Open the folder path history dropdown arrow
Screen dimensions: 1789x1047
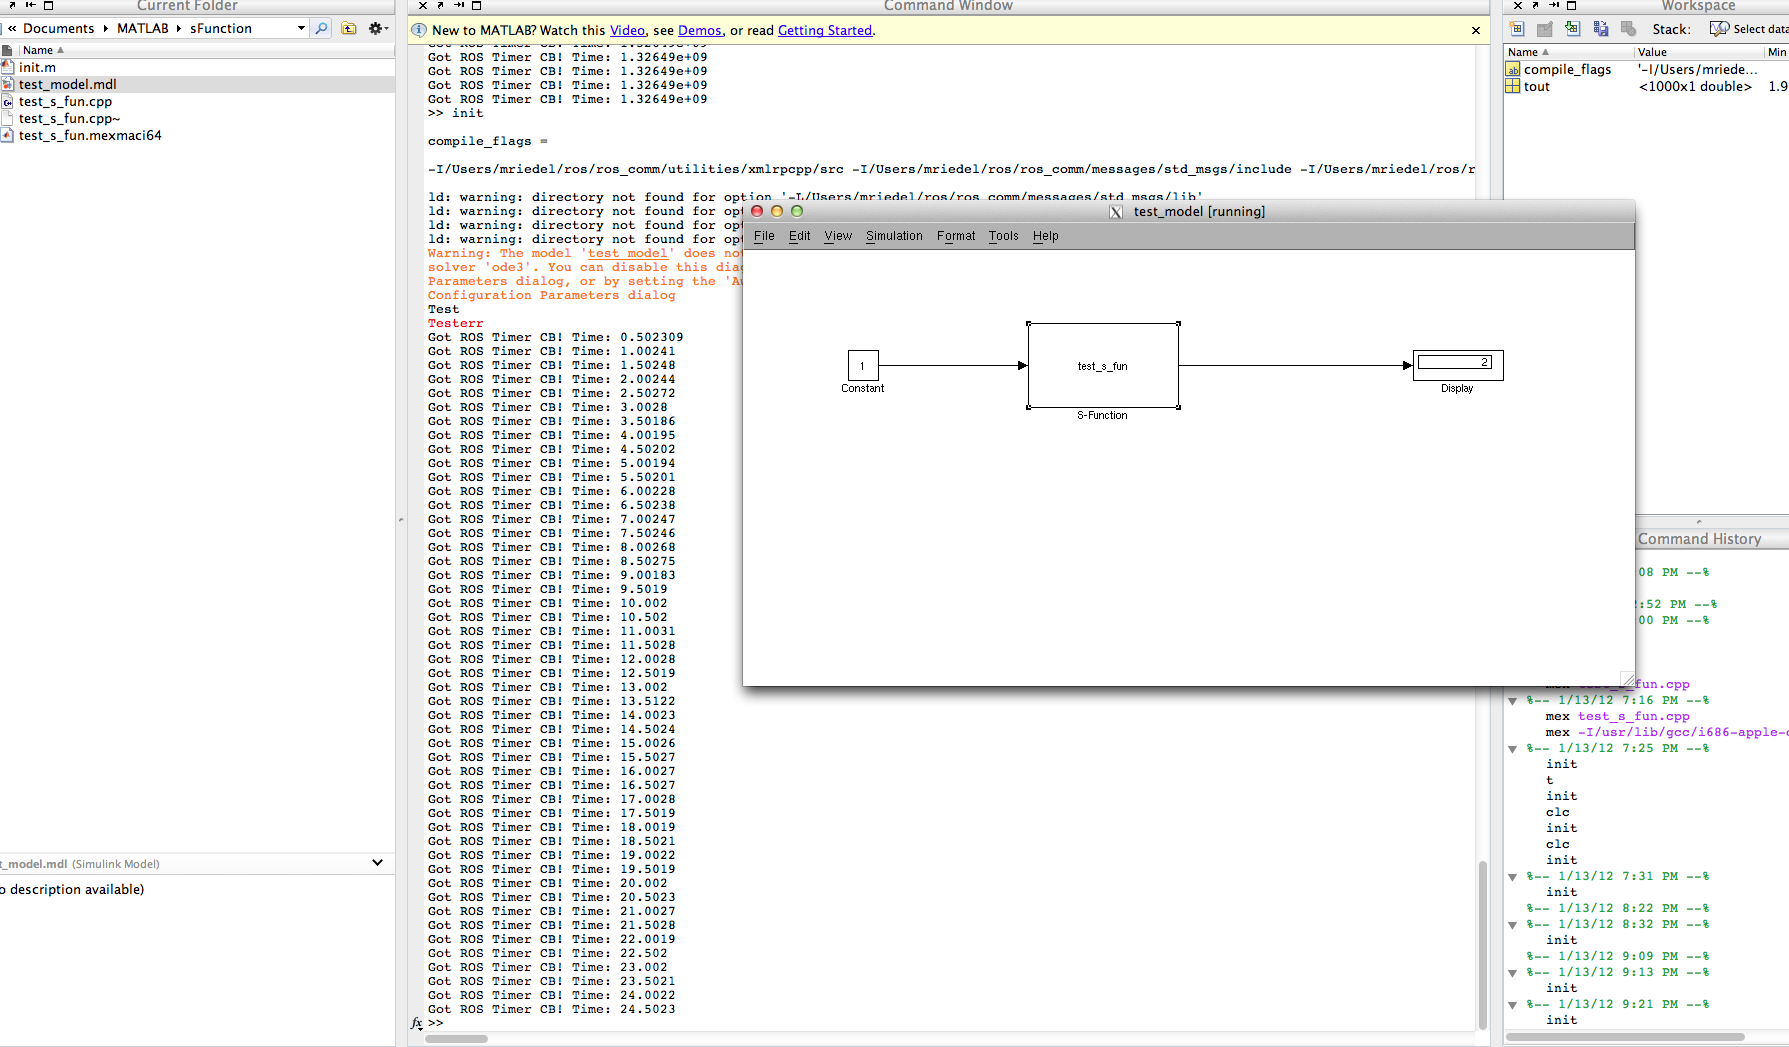tap(301, 28)
